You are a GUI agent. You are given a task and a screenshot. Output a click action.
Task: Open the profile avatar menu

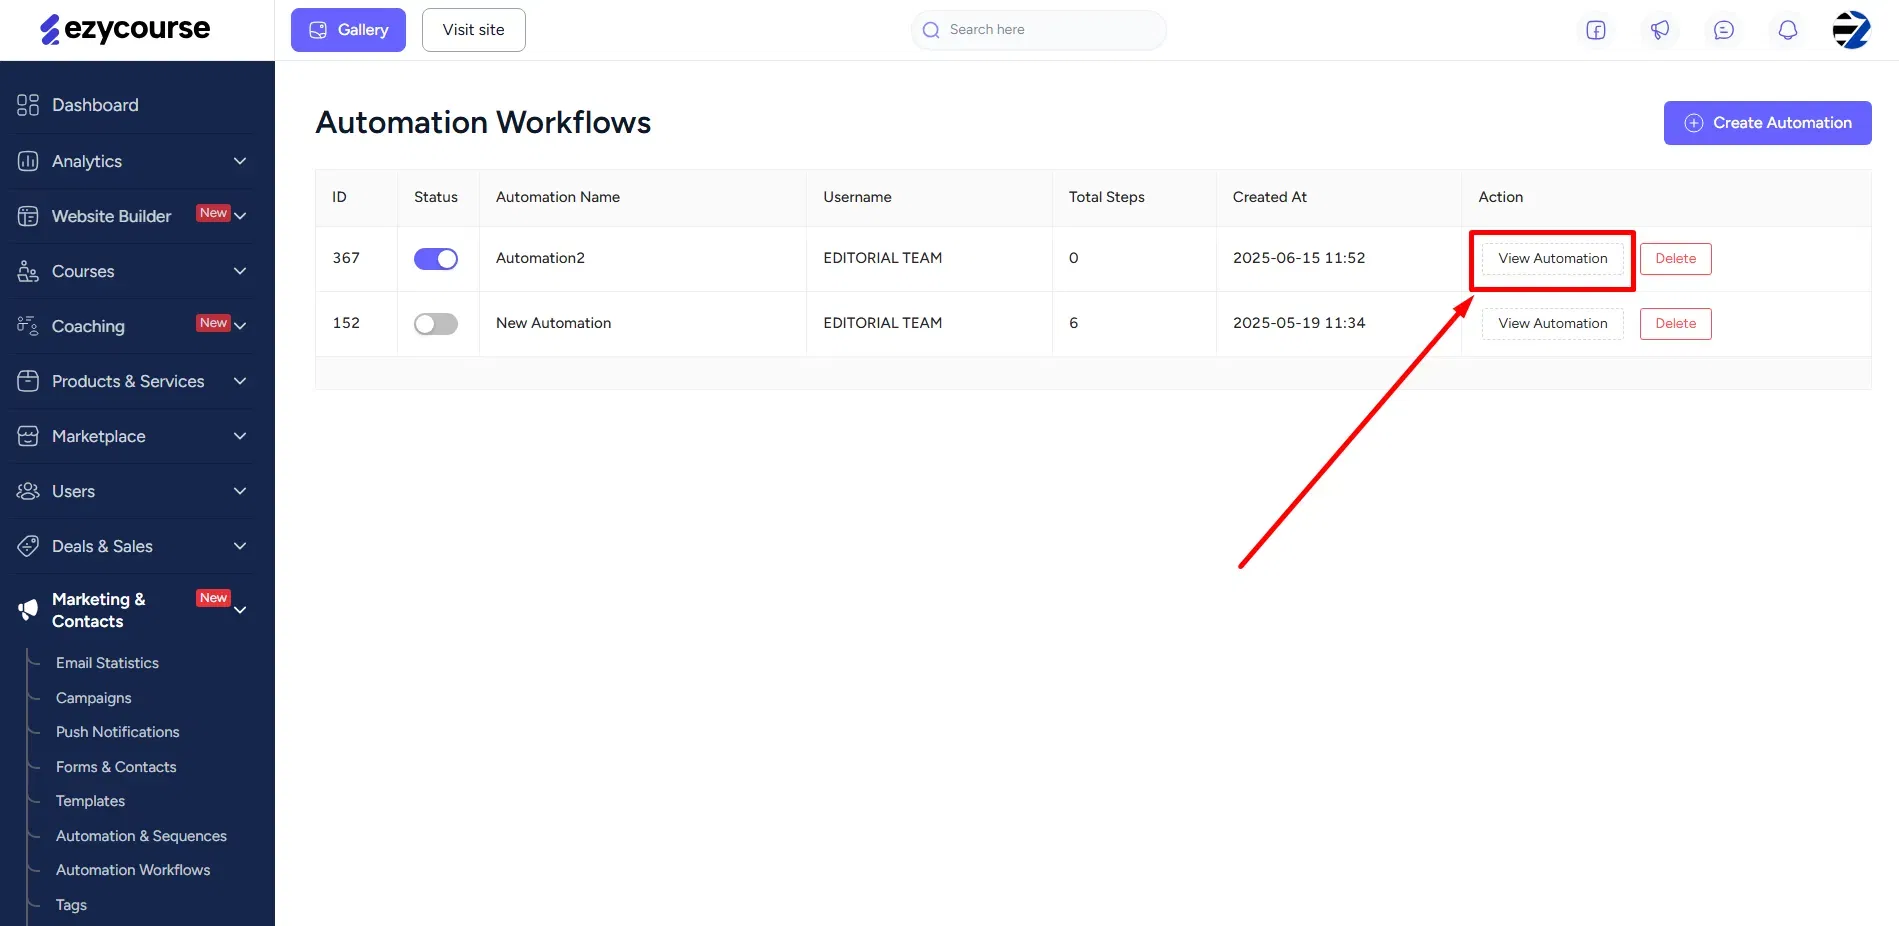click(x=1852, y=30)
